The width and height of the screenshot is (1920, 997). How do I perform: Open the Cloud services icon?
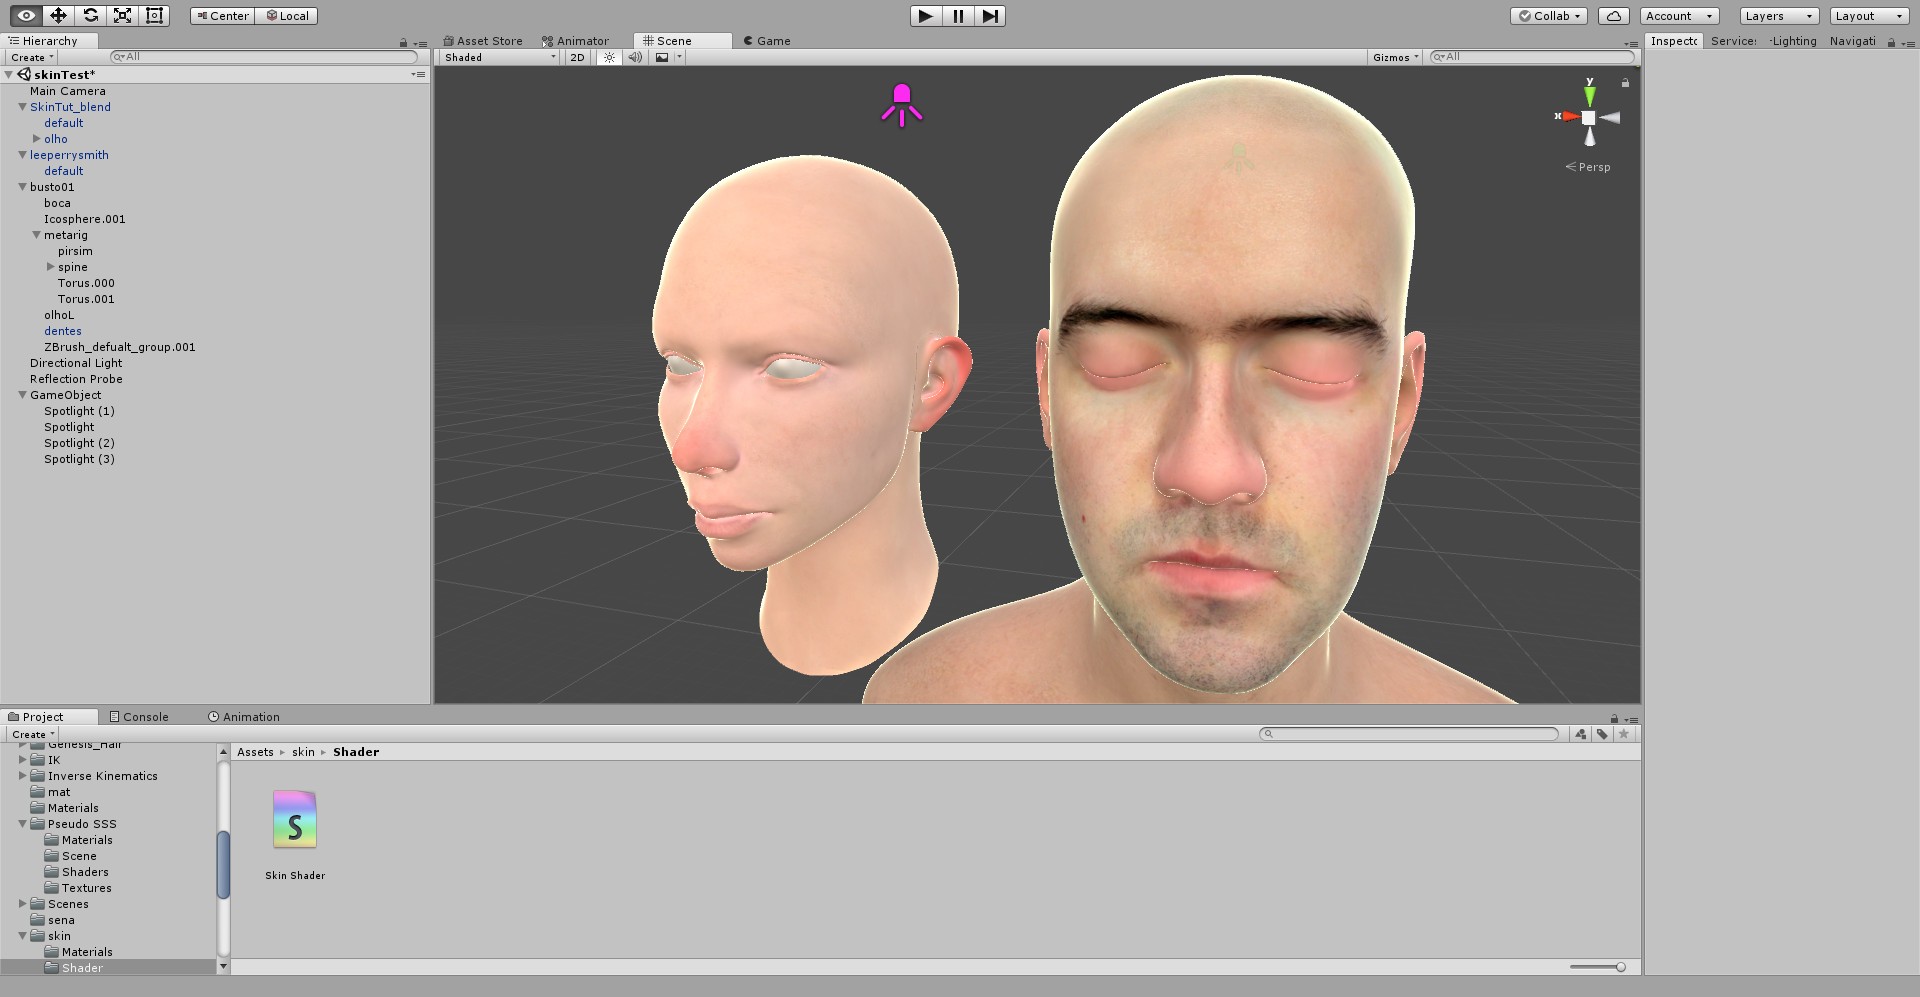1613,16
